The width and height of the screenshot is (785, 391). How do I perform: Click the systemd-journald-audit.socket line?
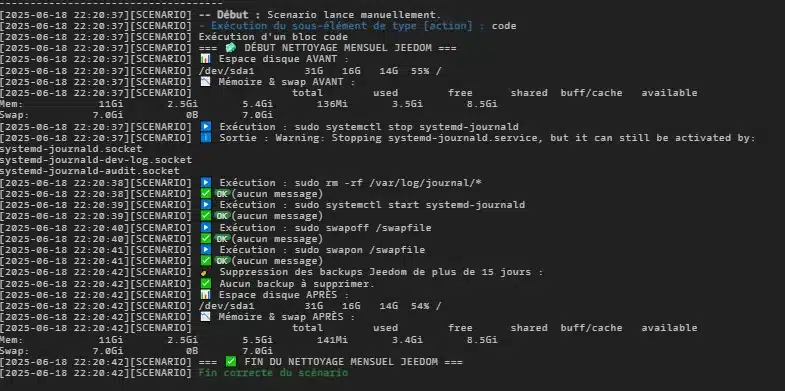click(x=90, y=171)
